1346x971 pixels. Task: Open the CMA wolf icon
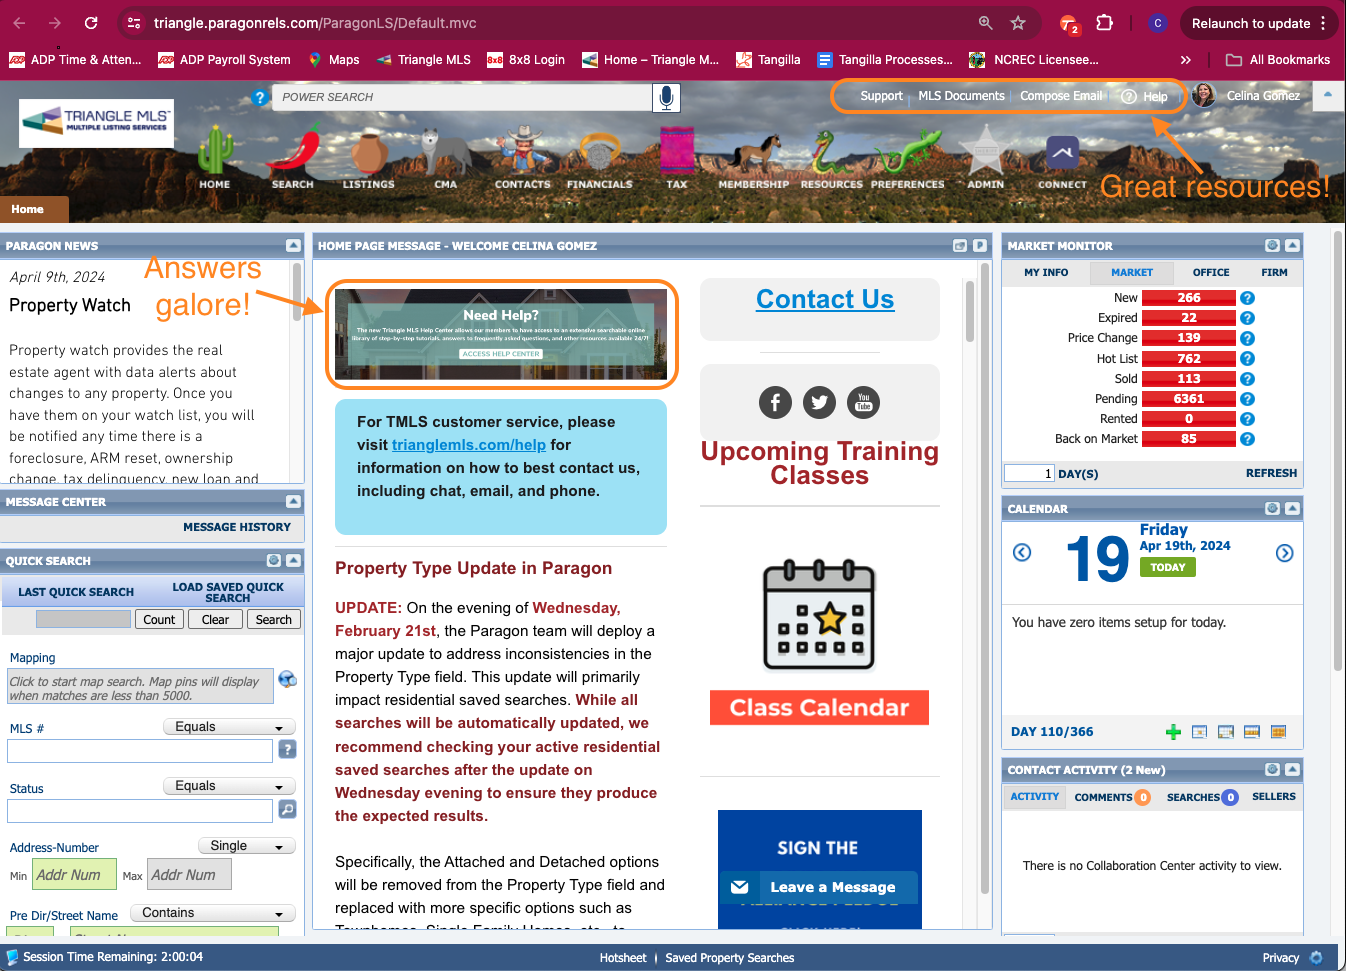click(446, 151)
